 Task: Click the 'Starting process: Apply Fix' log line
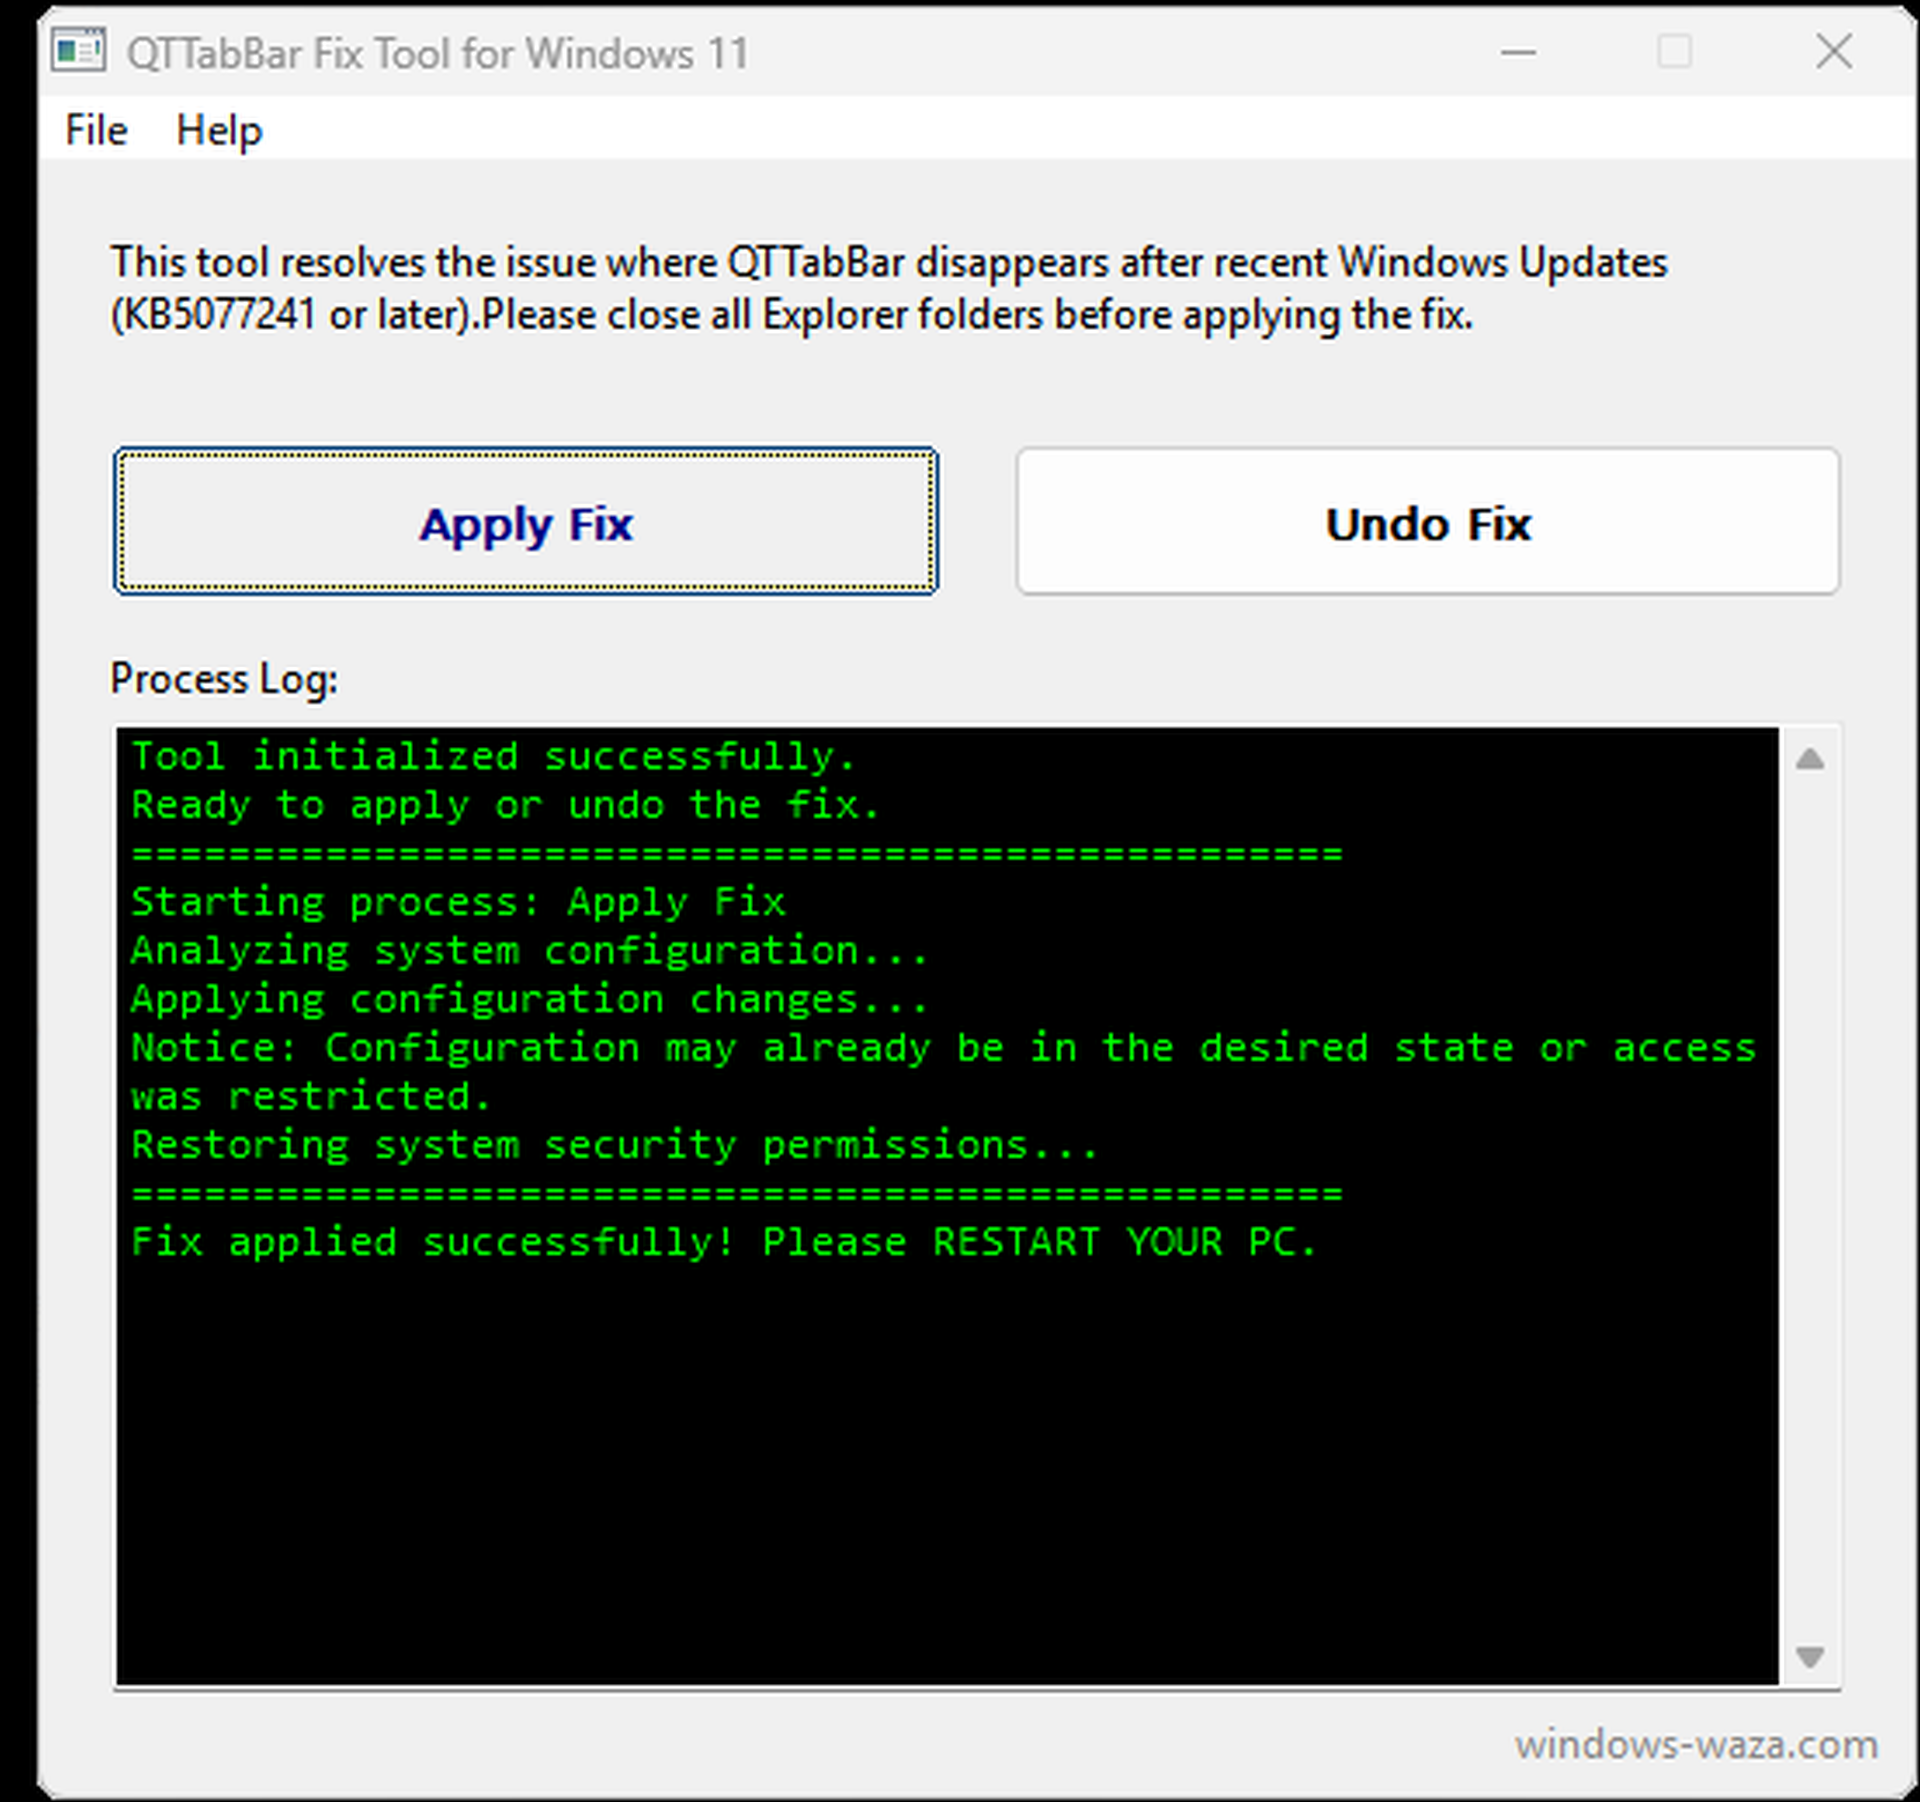pyautogui.click(x=459, y=902)
